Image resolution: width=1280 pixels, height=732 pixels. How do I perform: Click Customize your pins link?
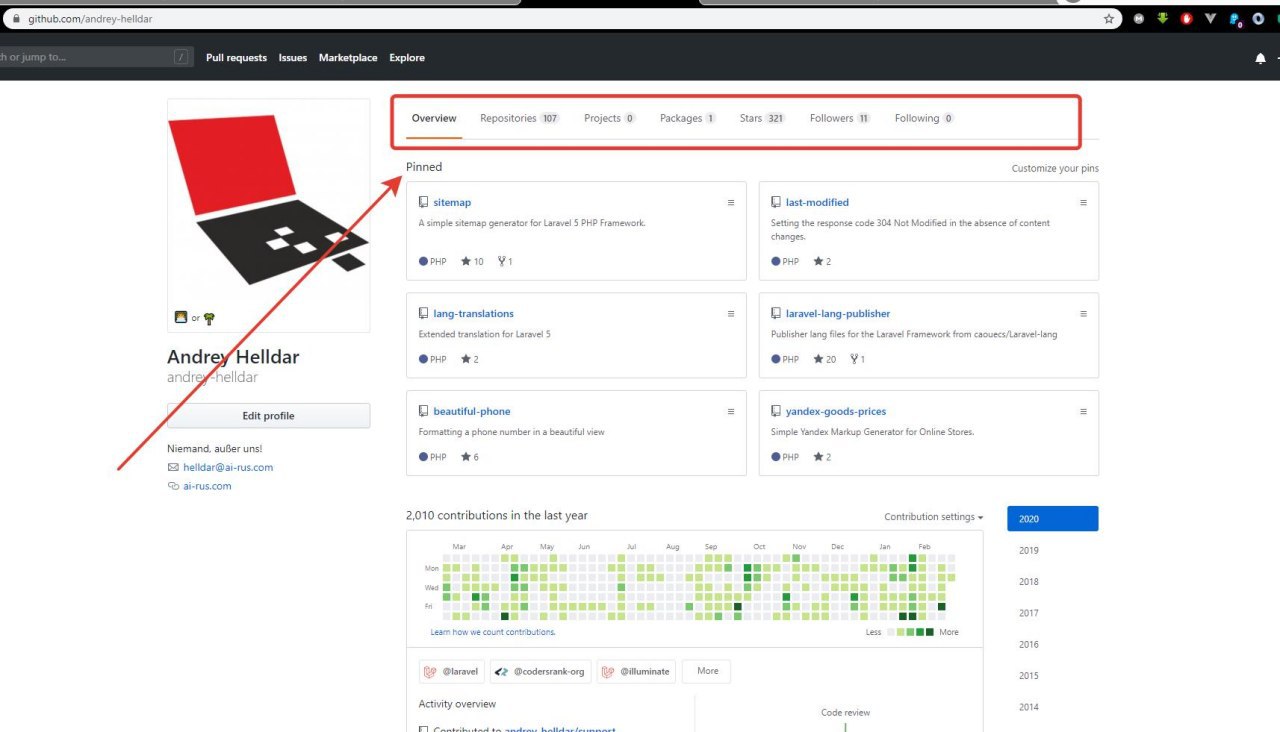[x=1055, y=168]
